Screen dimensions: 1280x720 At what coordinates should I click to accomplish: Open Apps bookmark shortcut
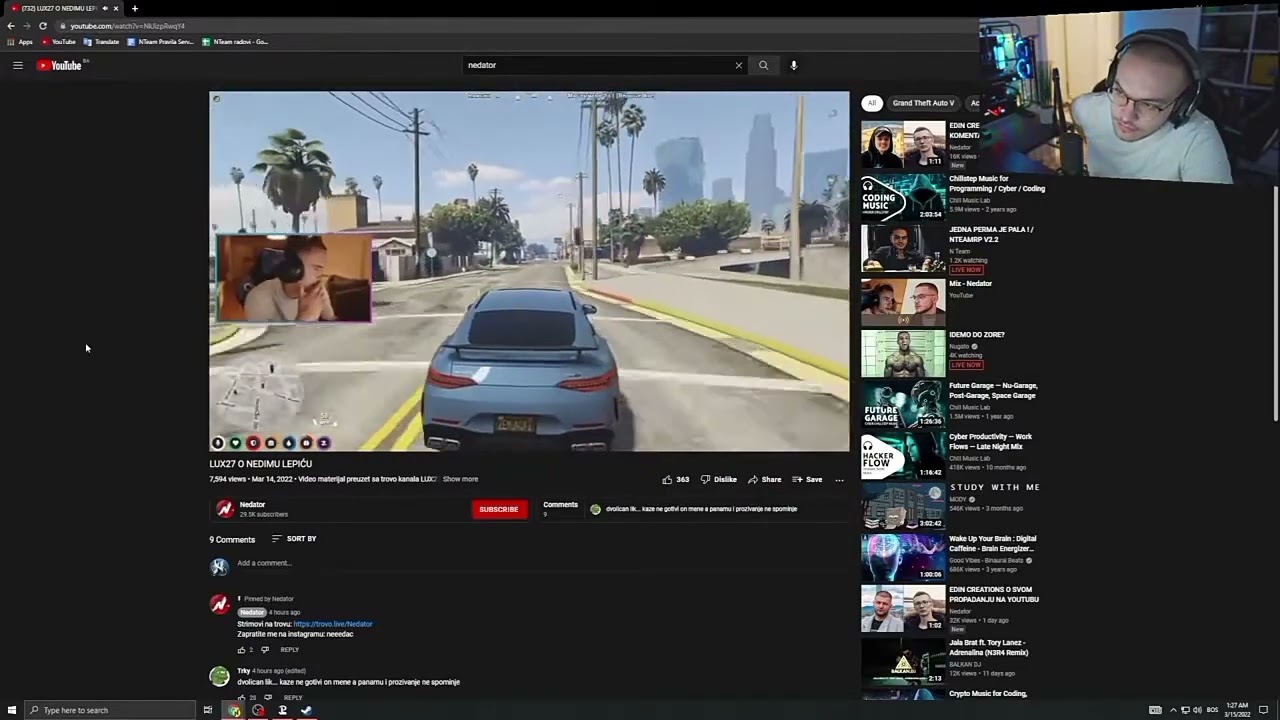tap(20, 42)
